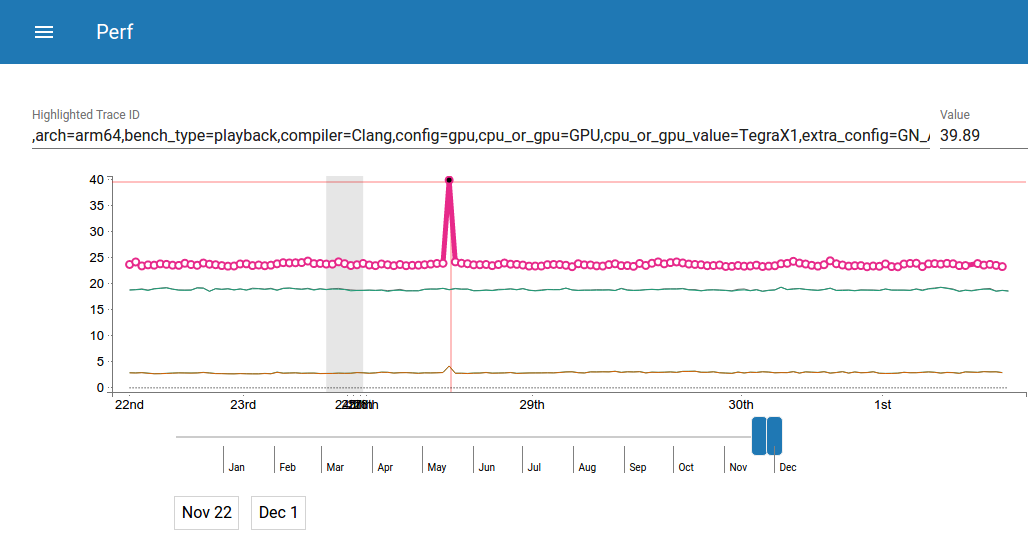The image size is (1028, 533).
Task: Click the green trace line
Action: coord(600,290)
